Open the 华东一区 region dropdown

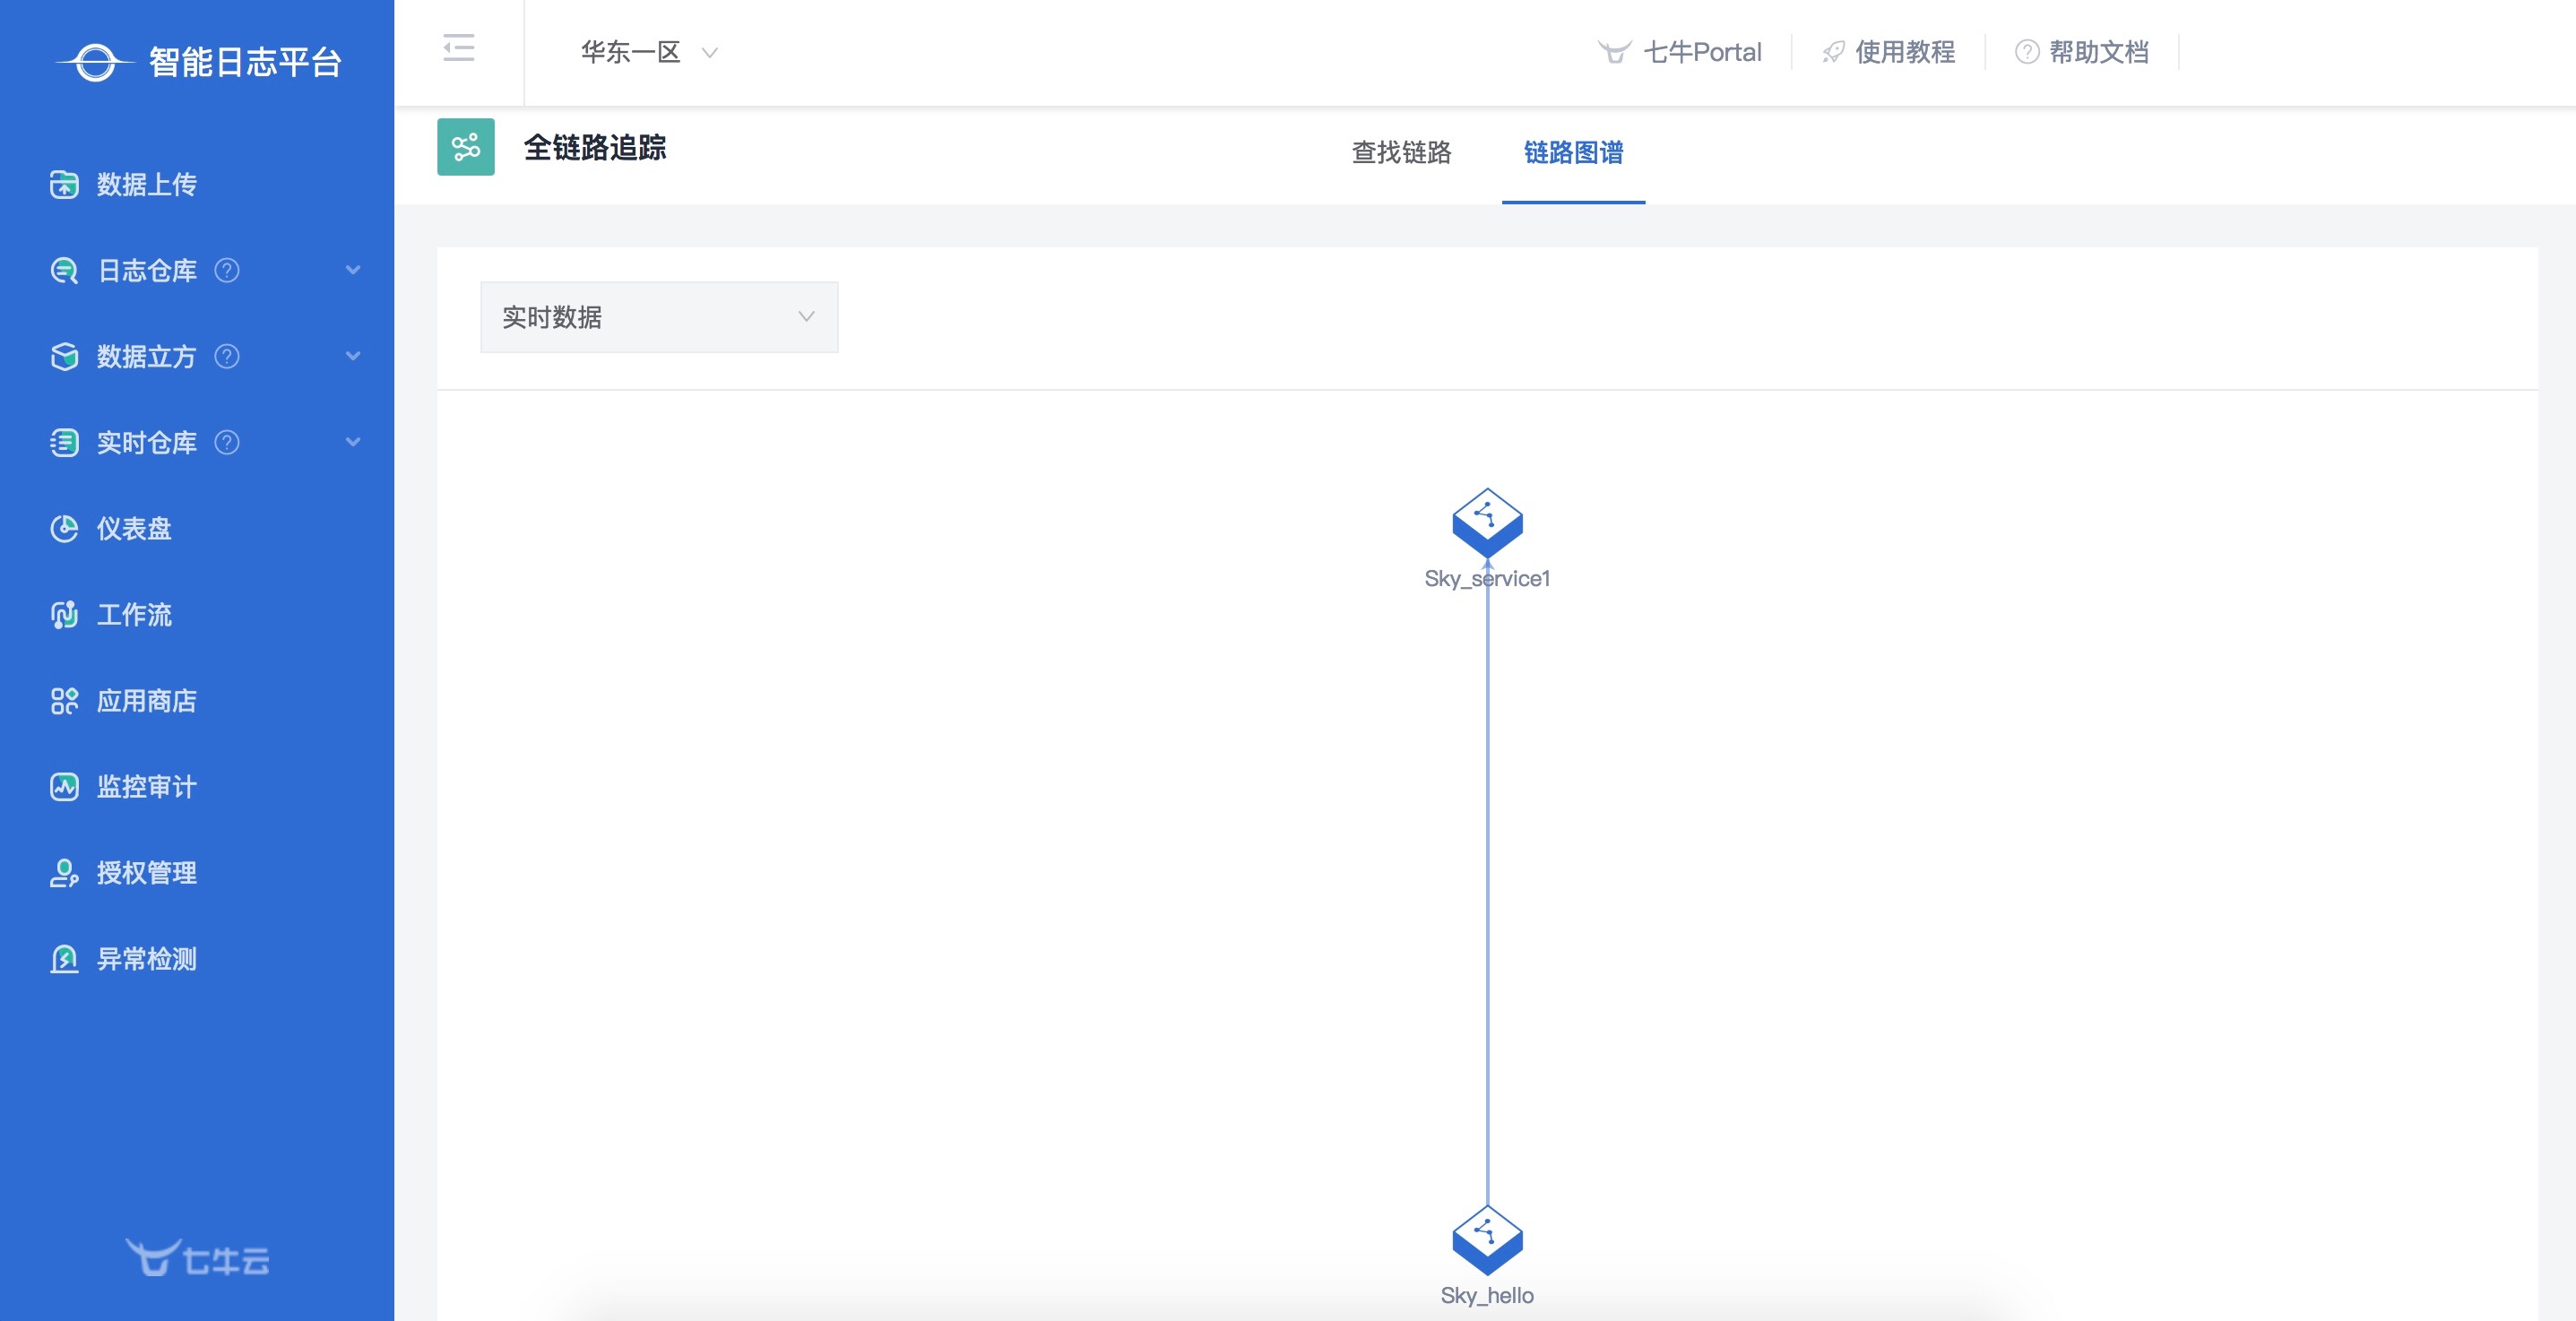650,52
